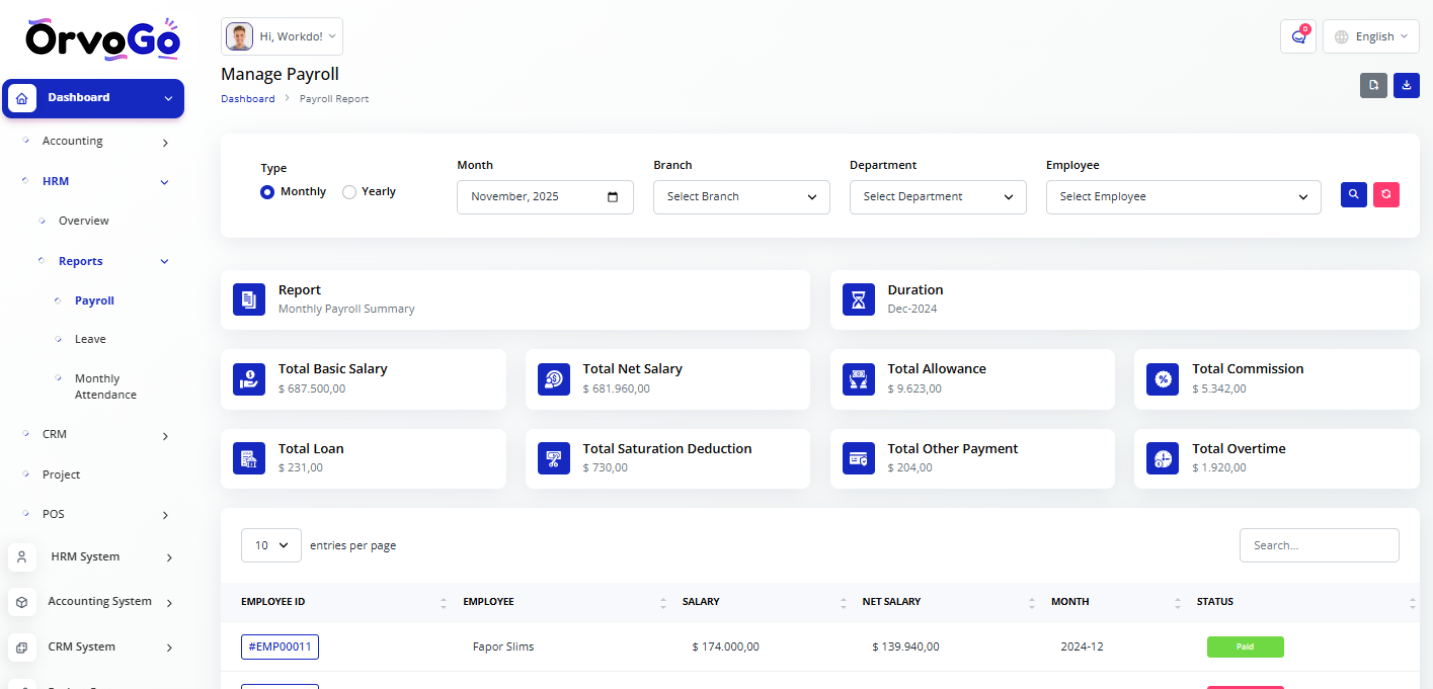Open the Select Department dropdown
Screen dimensions: 1433x689
[x=937, y=197]
